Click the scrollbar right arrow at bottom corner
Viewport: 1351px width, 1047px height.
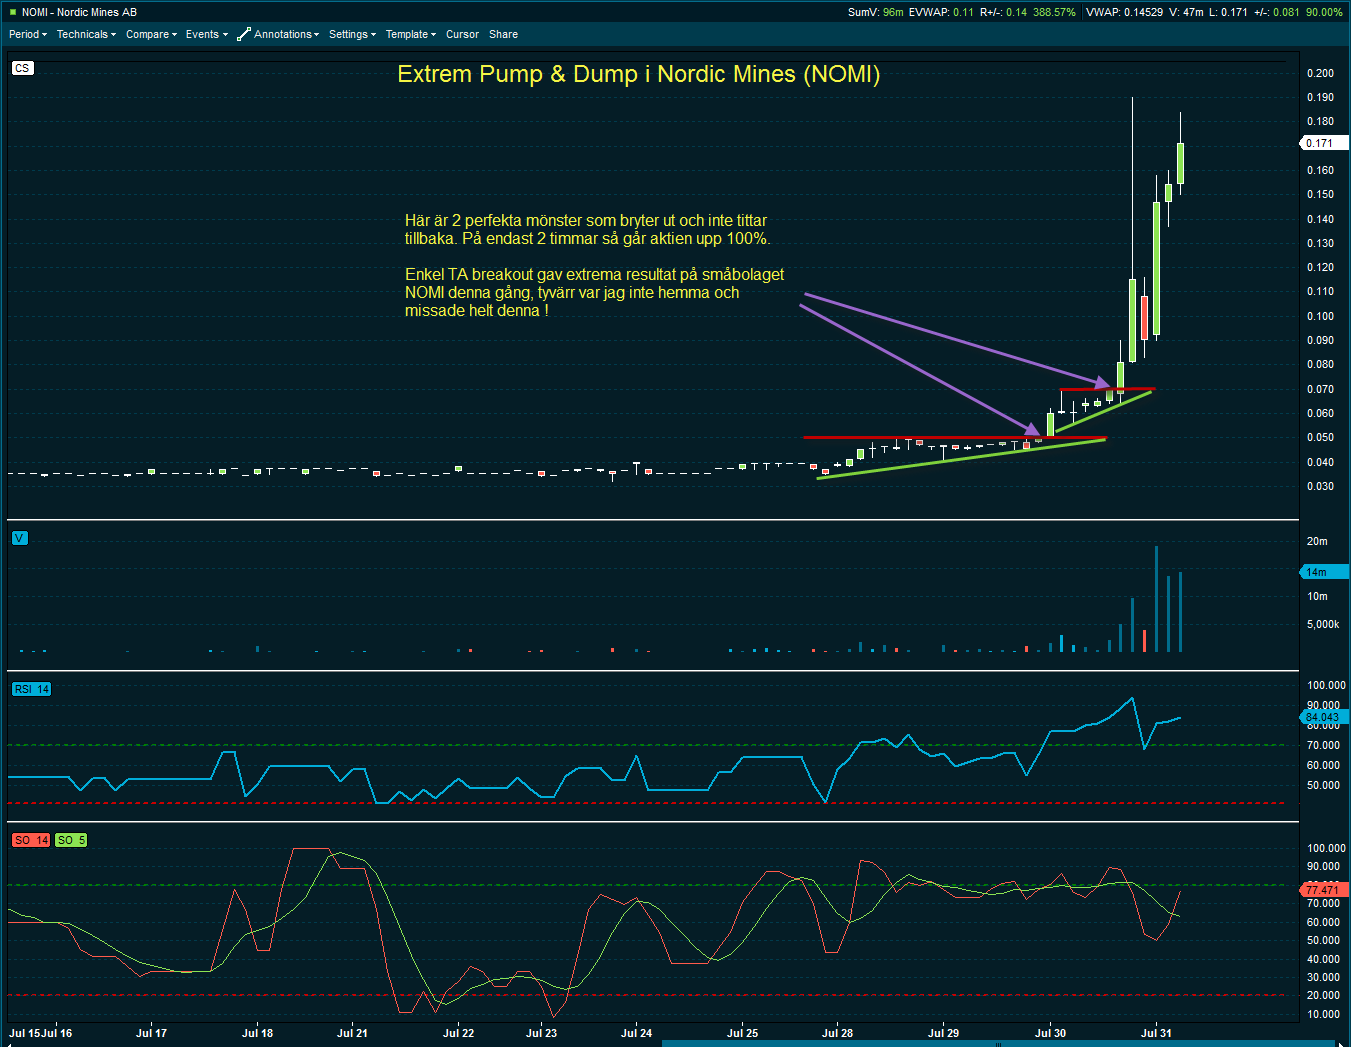click(1343, 1043)
